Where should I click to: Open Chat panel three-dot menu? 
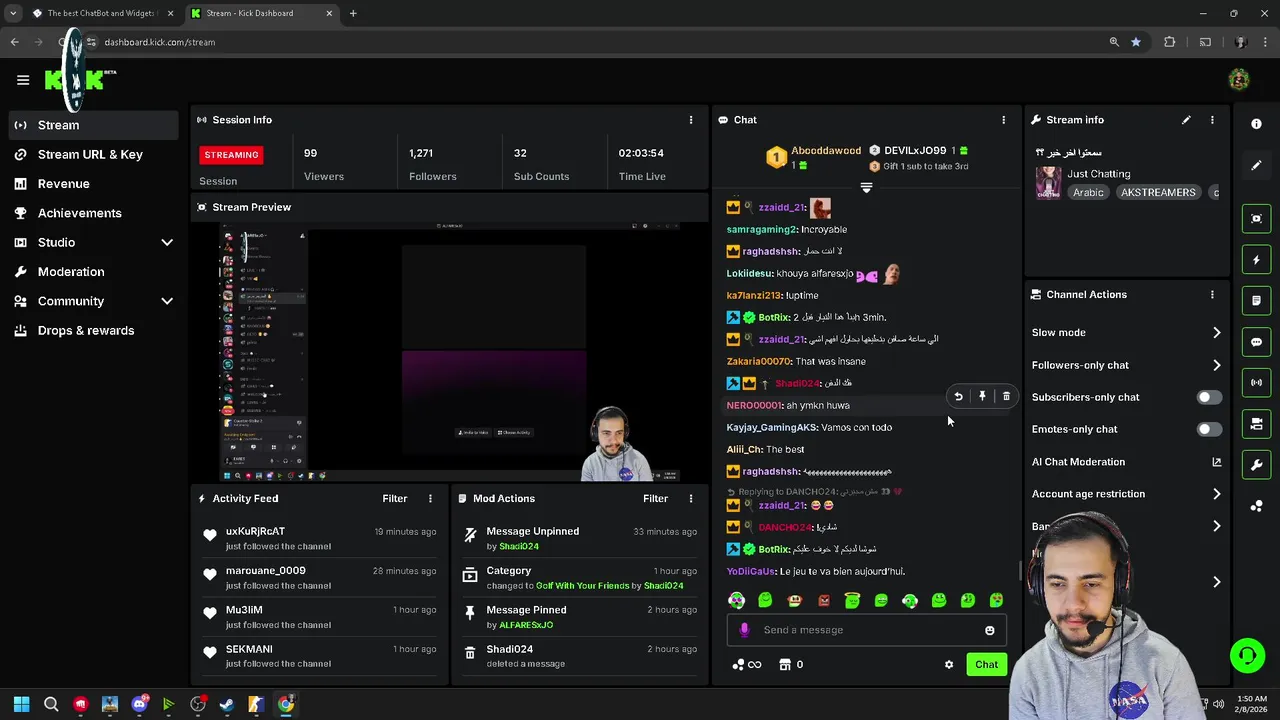point(1003,120)
